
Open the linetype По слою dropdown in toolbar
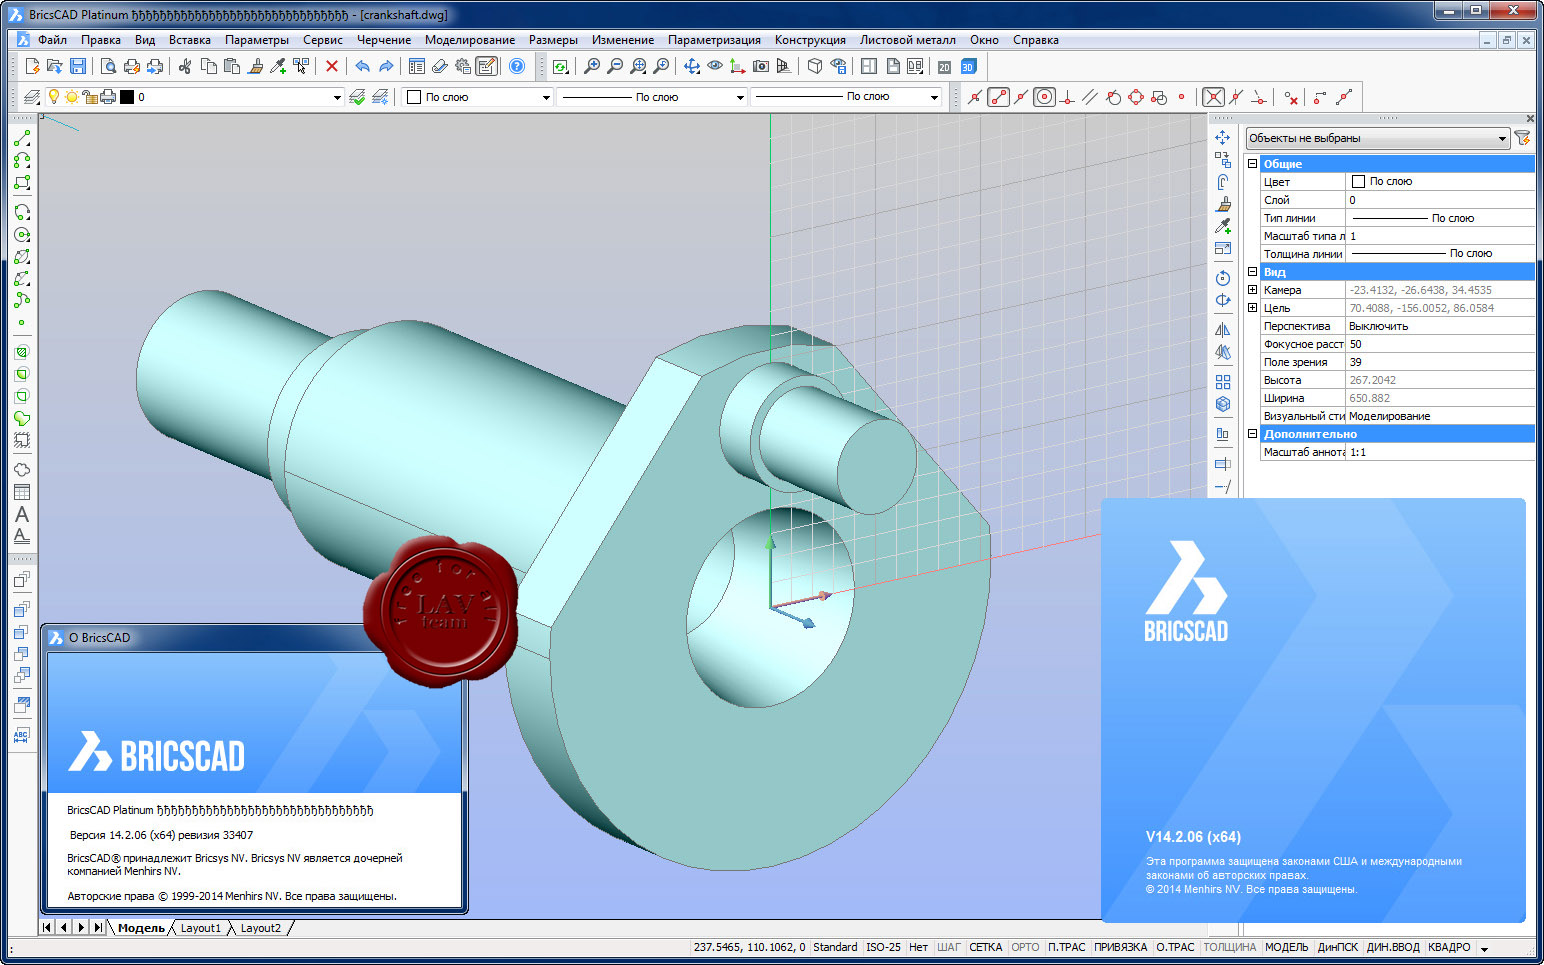[x=740, y=97]
